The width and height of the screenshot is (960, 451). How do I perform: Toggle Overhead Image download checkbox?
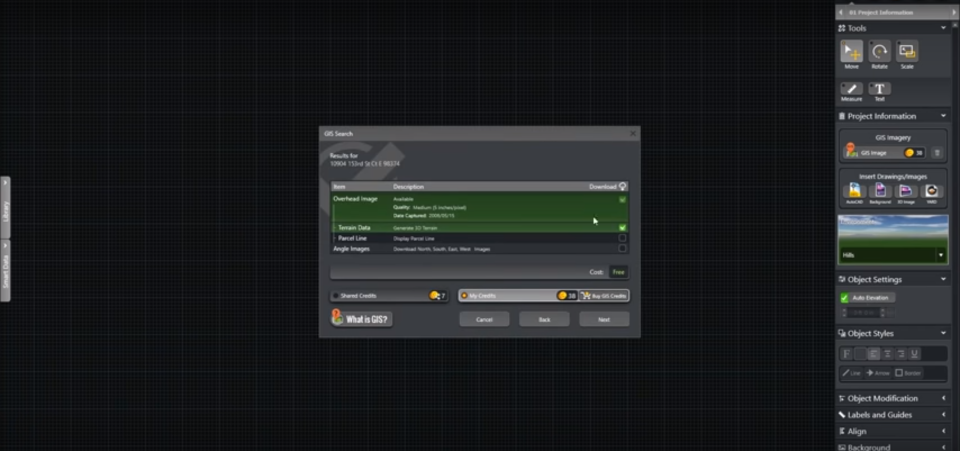[622, 199]
